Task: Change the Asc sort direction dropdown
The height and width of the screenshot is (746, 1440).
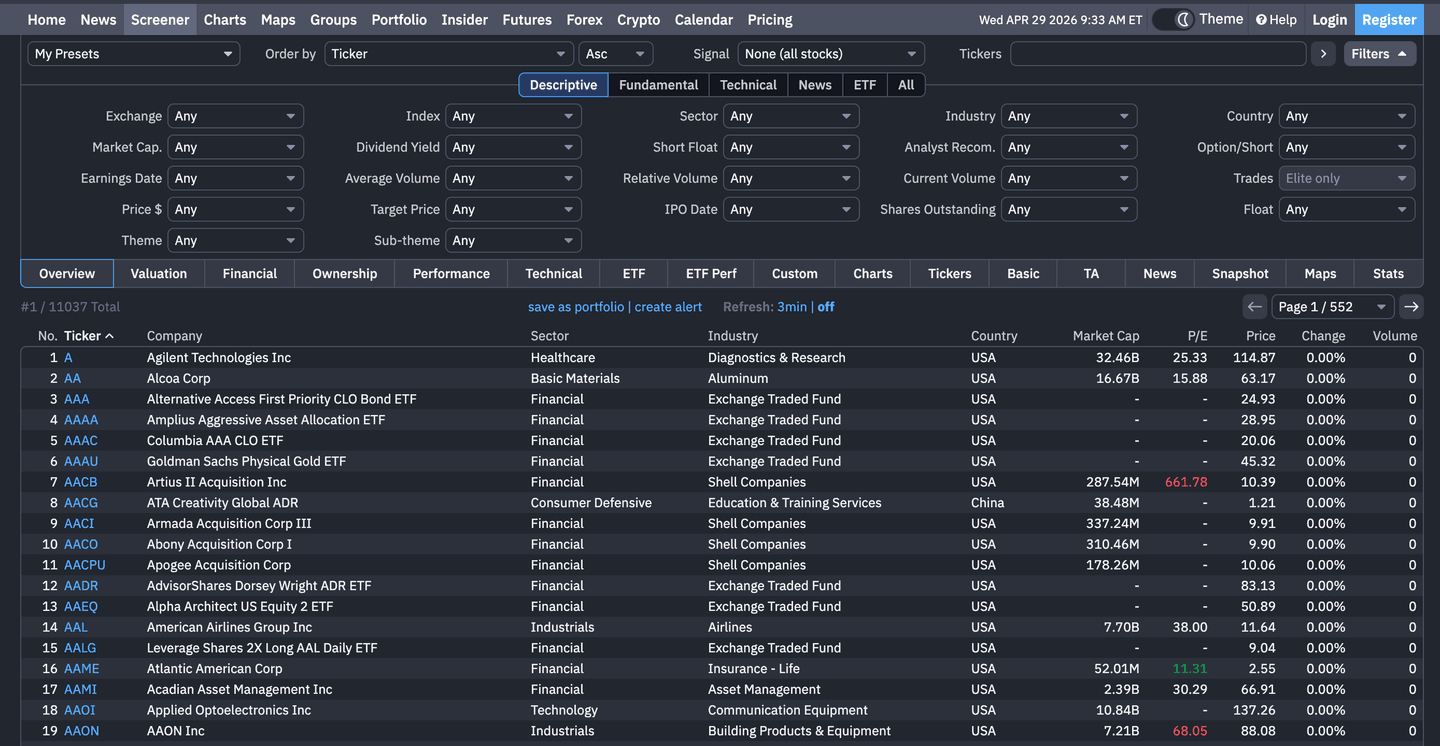Action: click(x=616, y=54)
